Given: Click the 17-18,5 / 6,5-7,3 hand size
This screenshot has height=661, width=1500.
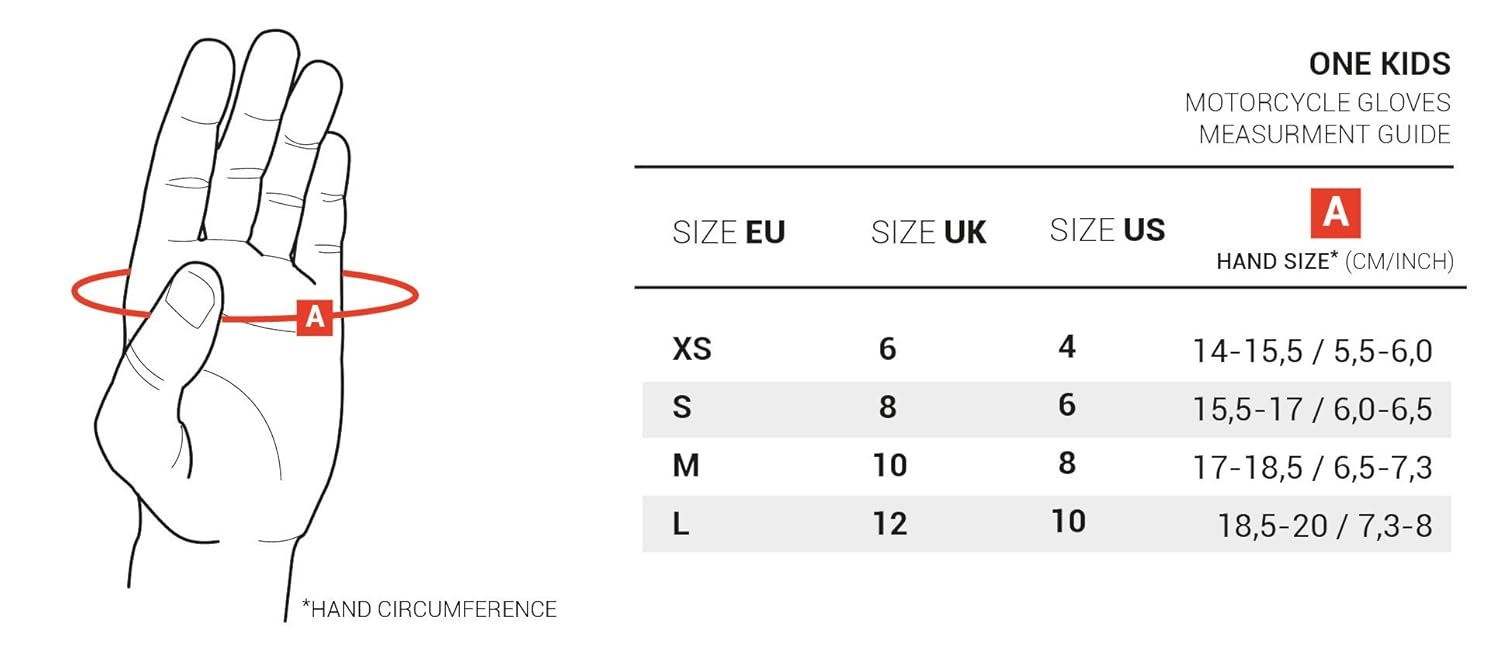Looking at the screenshot, I should 1312,468.
